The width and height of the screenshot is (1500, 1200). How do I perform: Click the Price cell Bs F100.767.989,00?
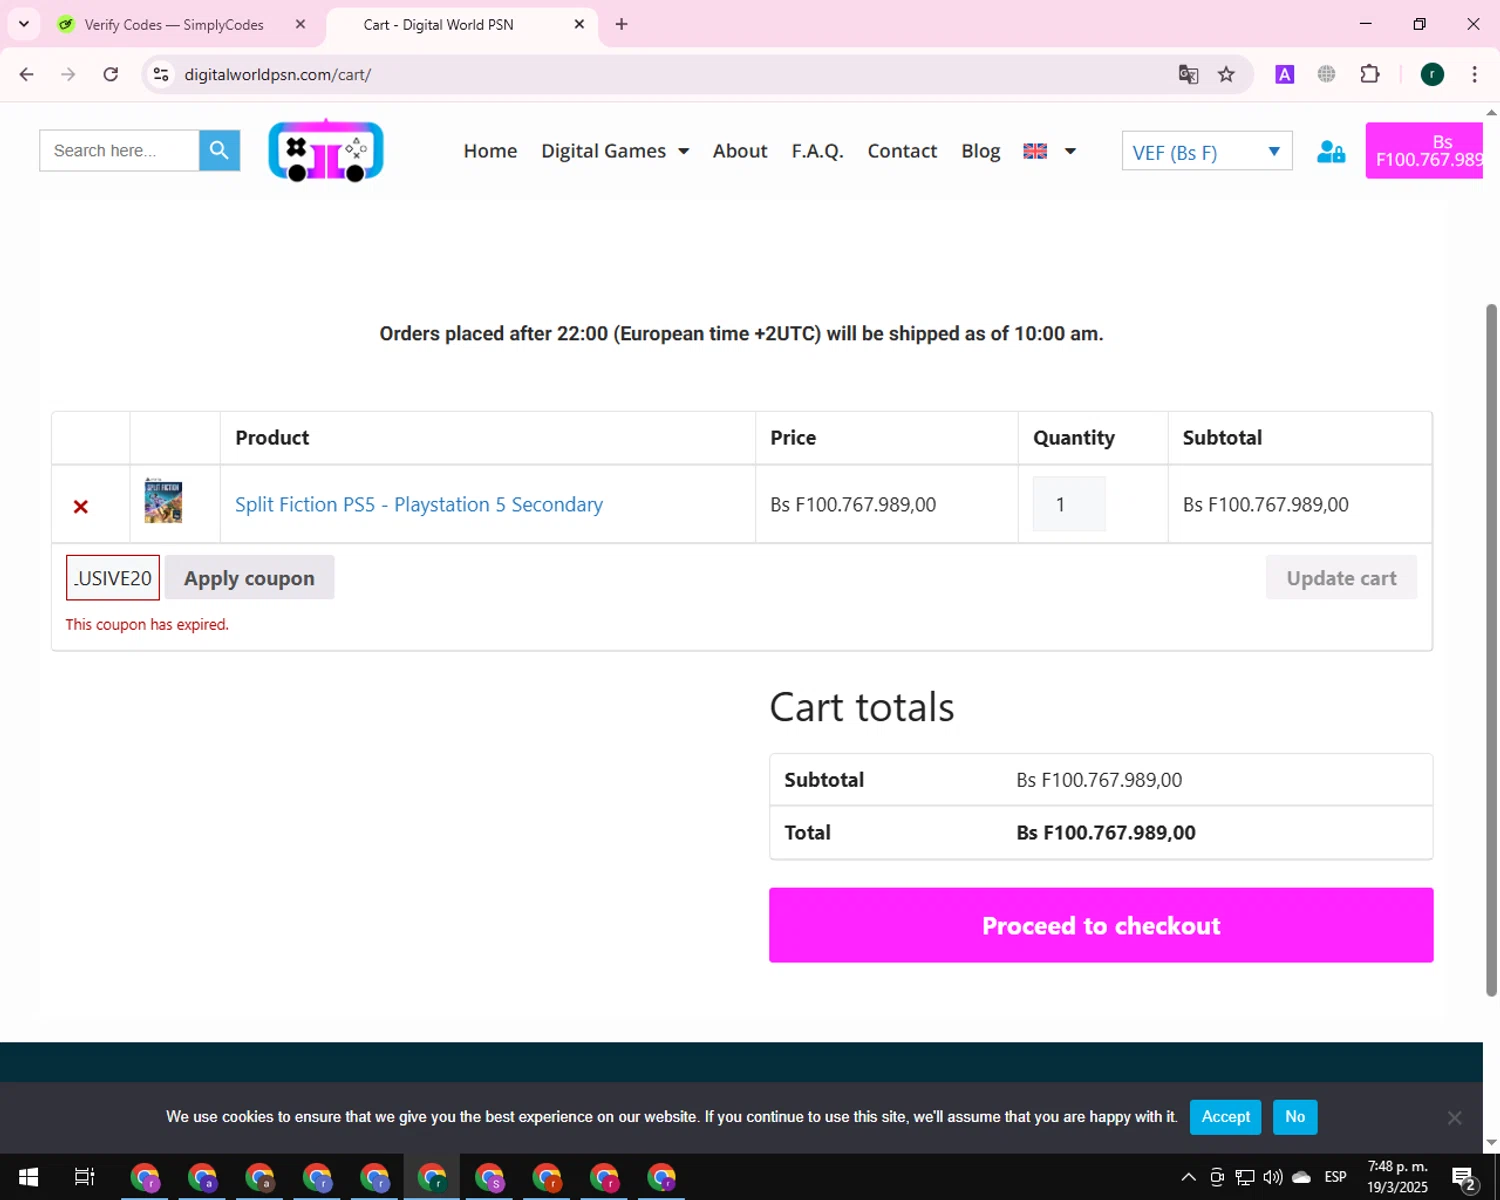coord(853,505)
